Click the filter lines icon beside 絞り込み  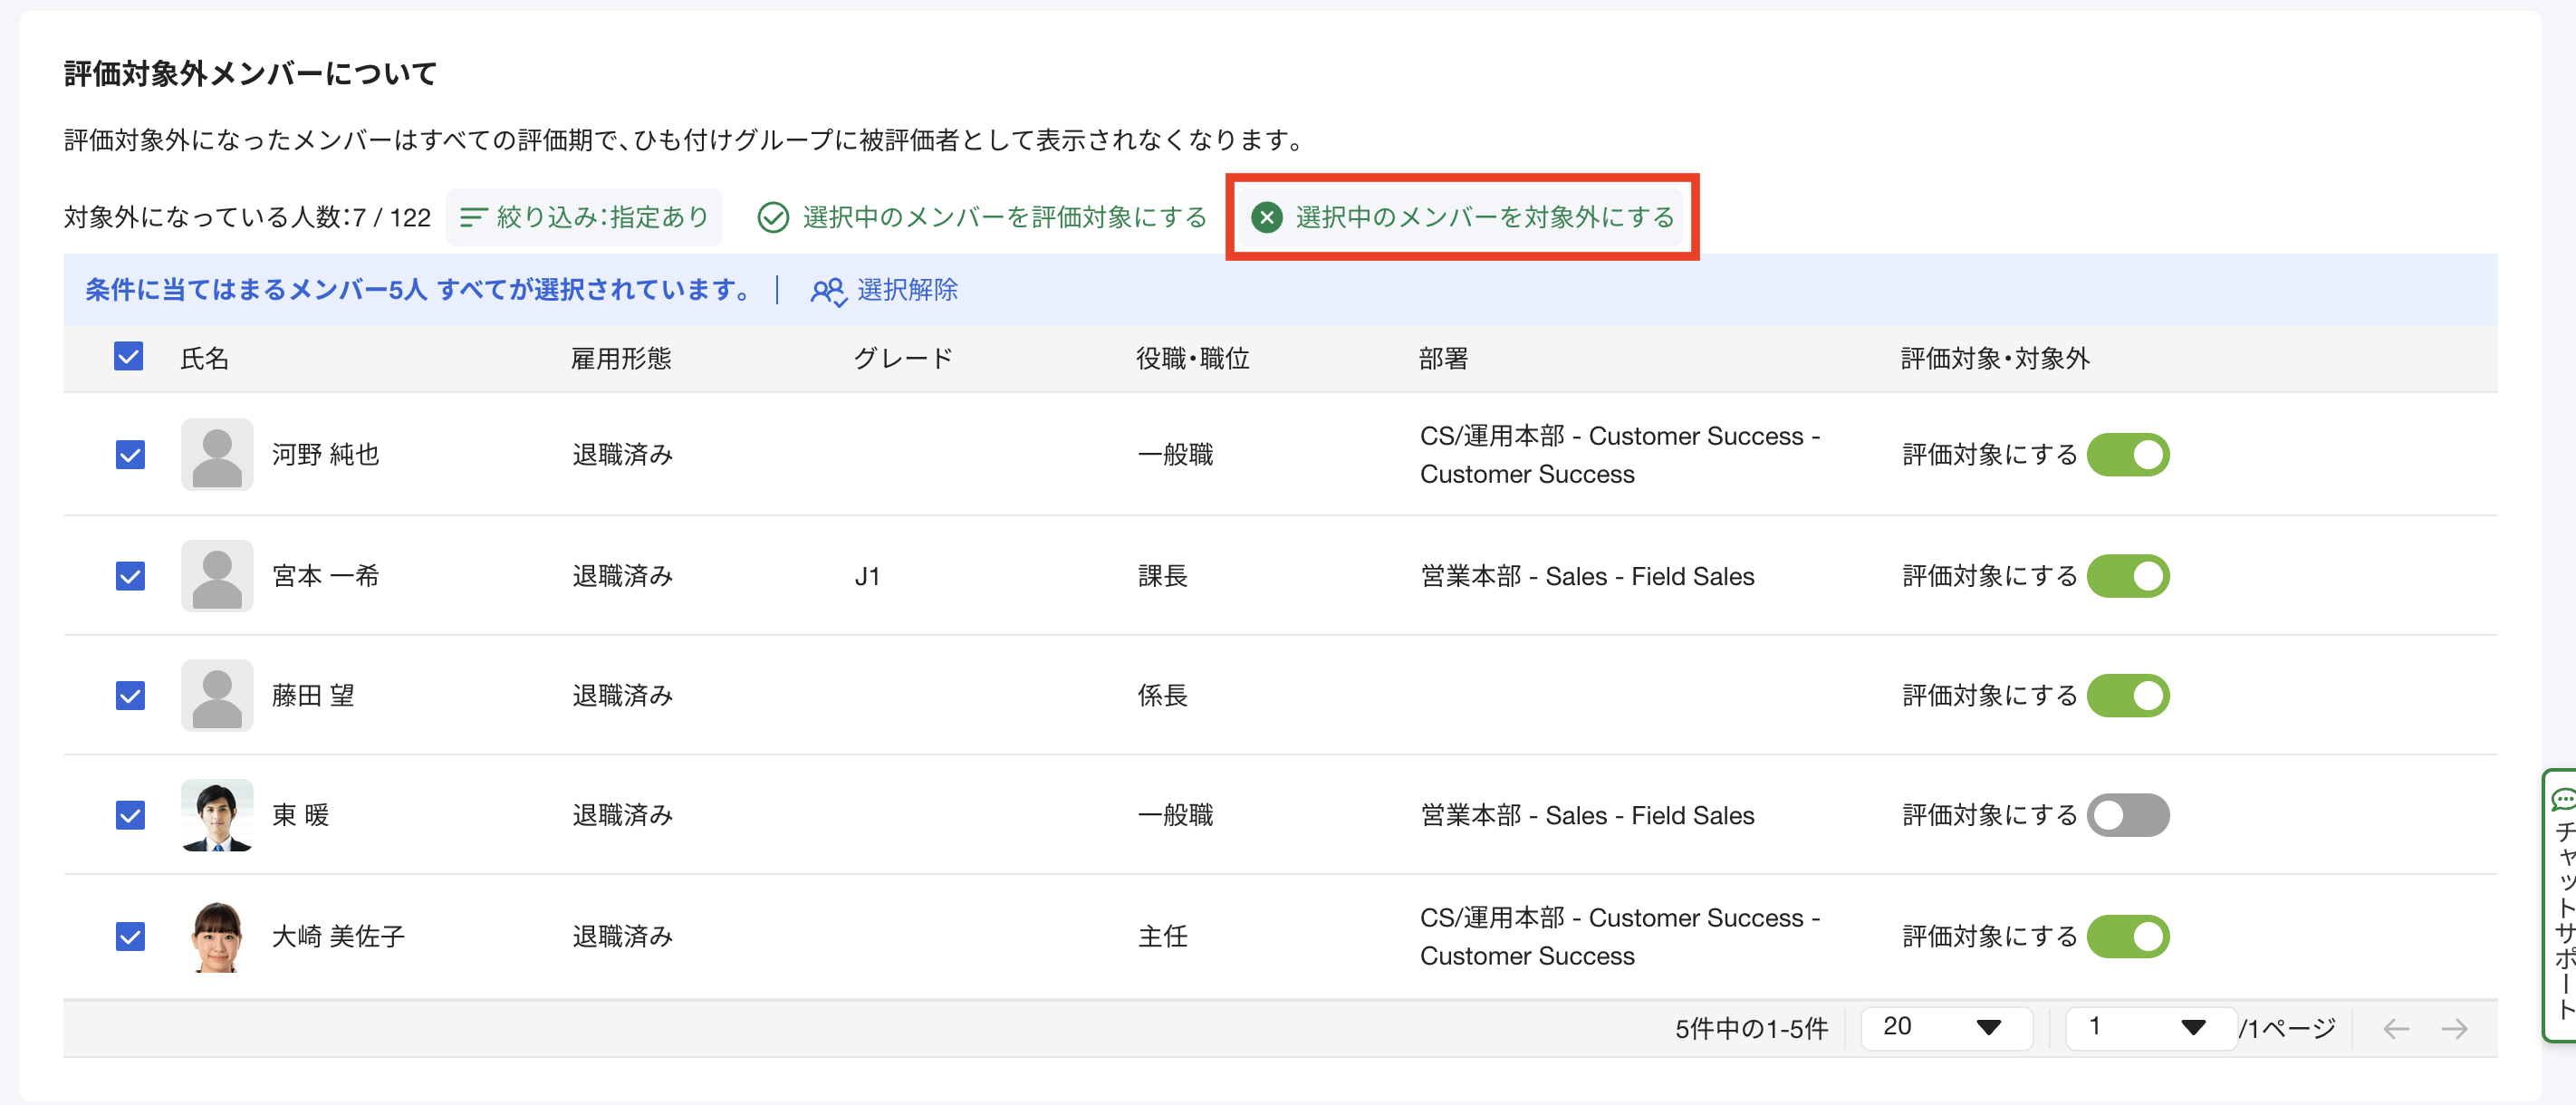[x=473, y=217]
